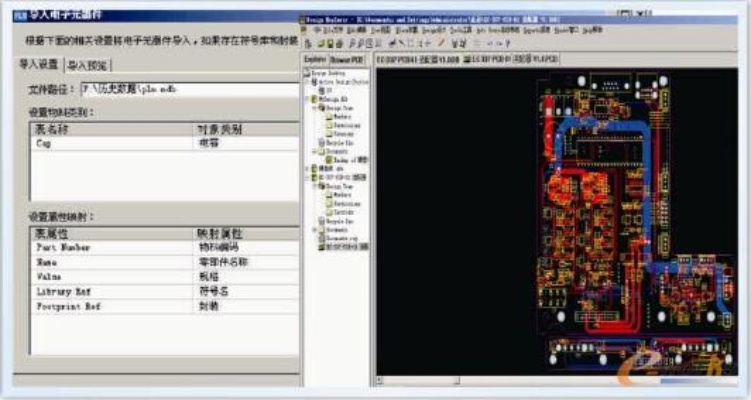Select the Library Ref attribute row
The width and height of the screenshot is (751, 400).
pos(165,292)
